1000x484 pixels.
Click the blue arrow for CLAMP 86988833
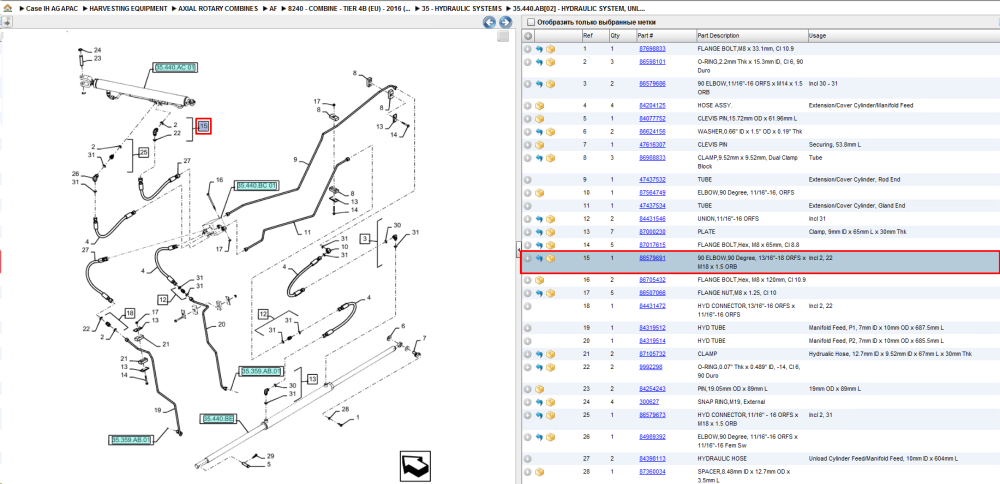tap(539, 158)
